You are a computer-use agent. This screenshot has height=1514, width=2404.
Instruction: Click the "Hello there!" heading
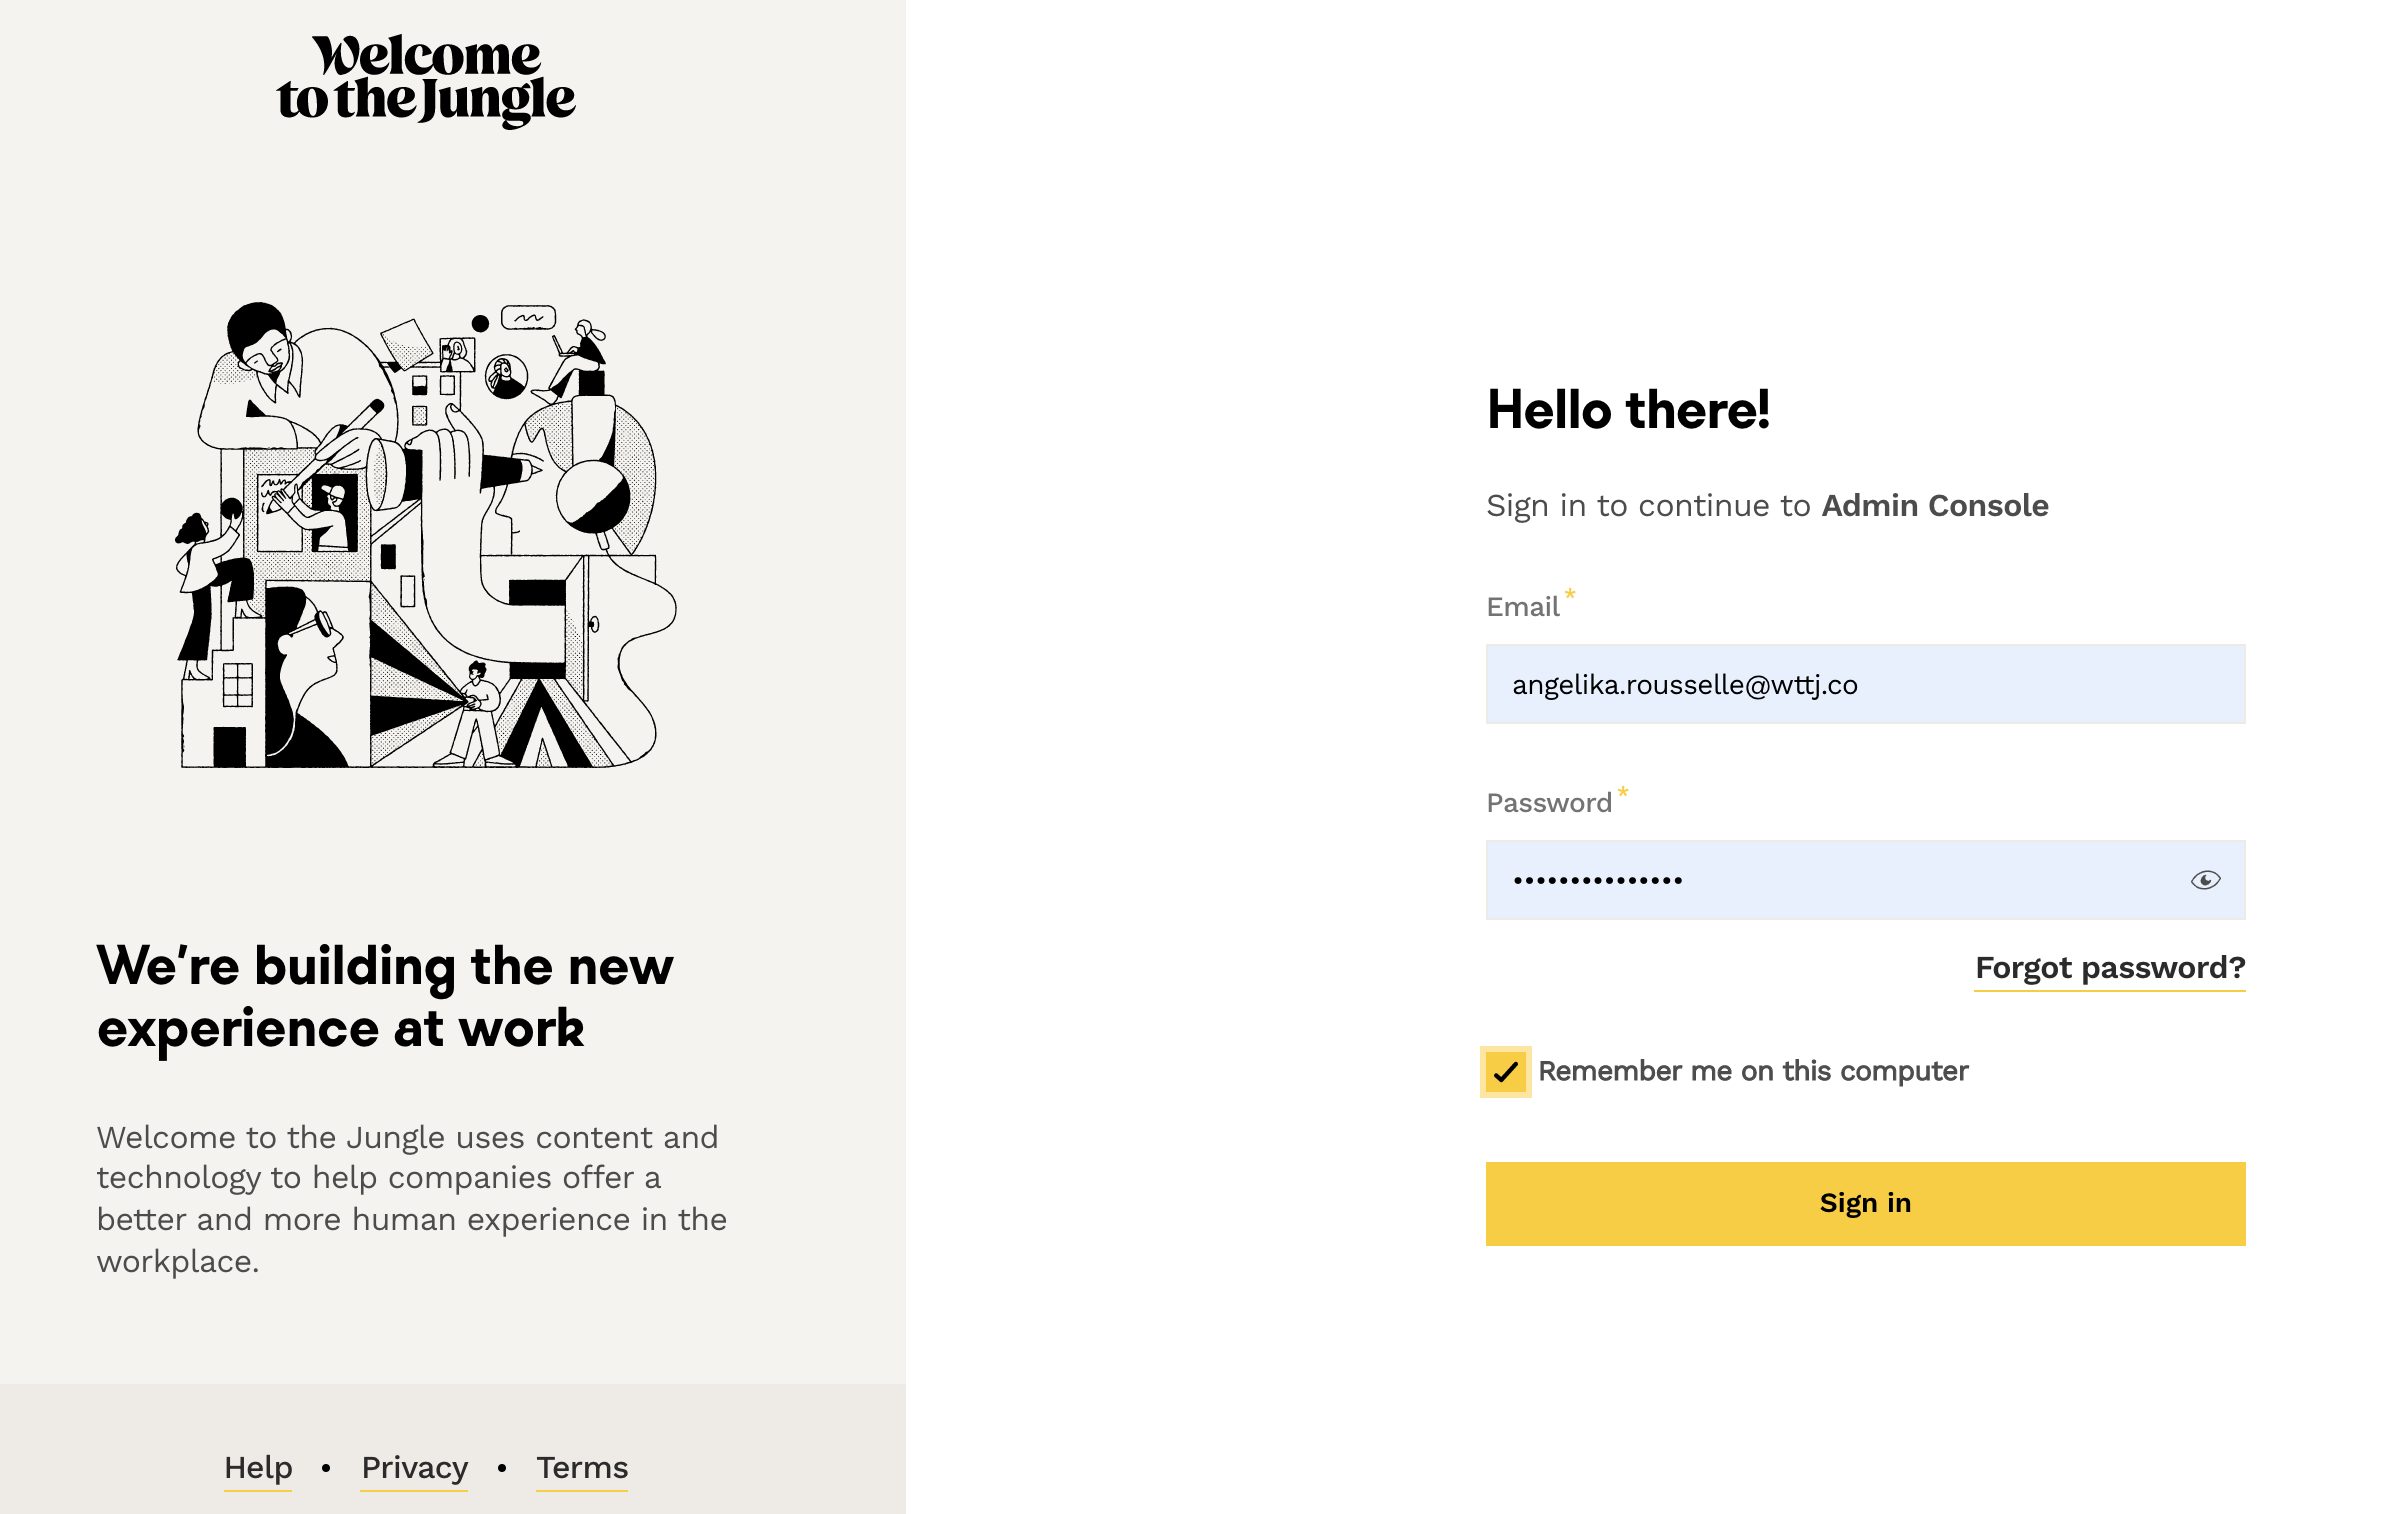[x=1628, y=410]
